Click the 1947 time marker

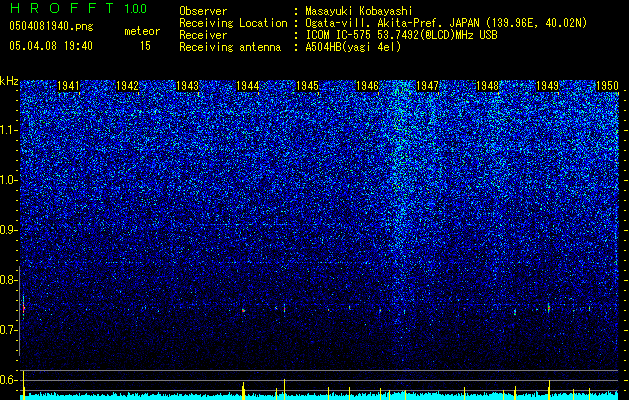(x=428, y=86)
